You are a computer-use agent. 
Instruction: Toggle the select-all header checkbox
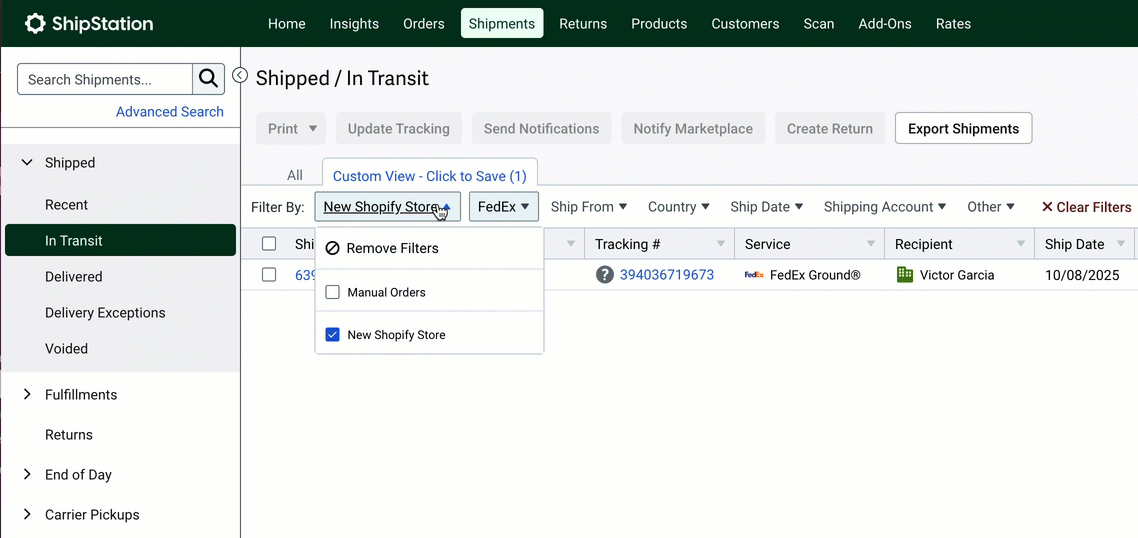[x=269, y=244]
